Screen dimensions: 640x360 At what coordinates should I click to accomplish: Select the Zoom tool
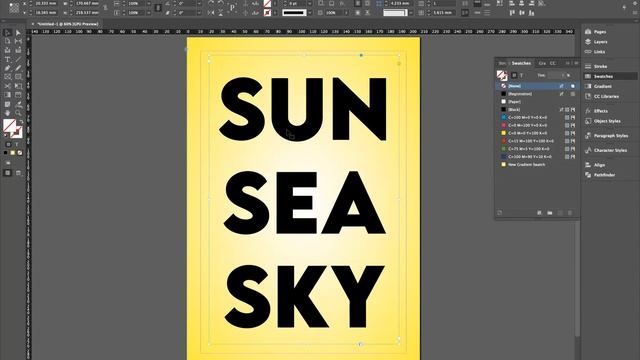[18, 113]
